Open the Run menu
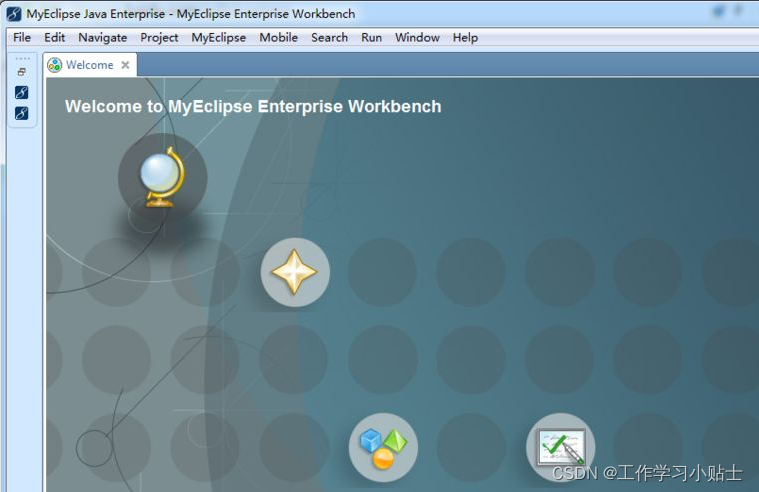Image resolution: width=759 pixels, height=492 pixels. point(371,38)
